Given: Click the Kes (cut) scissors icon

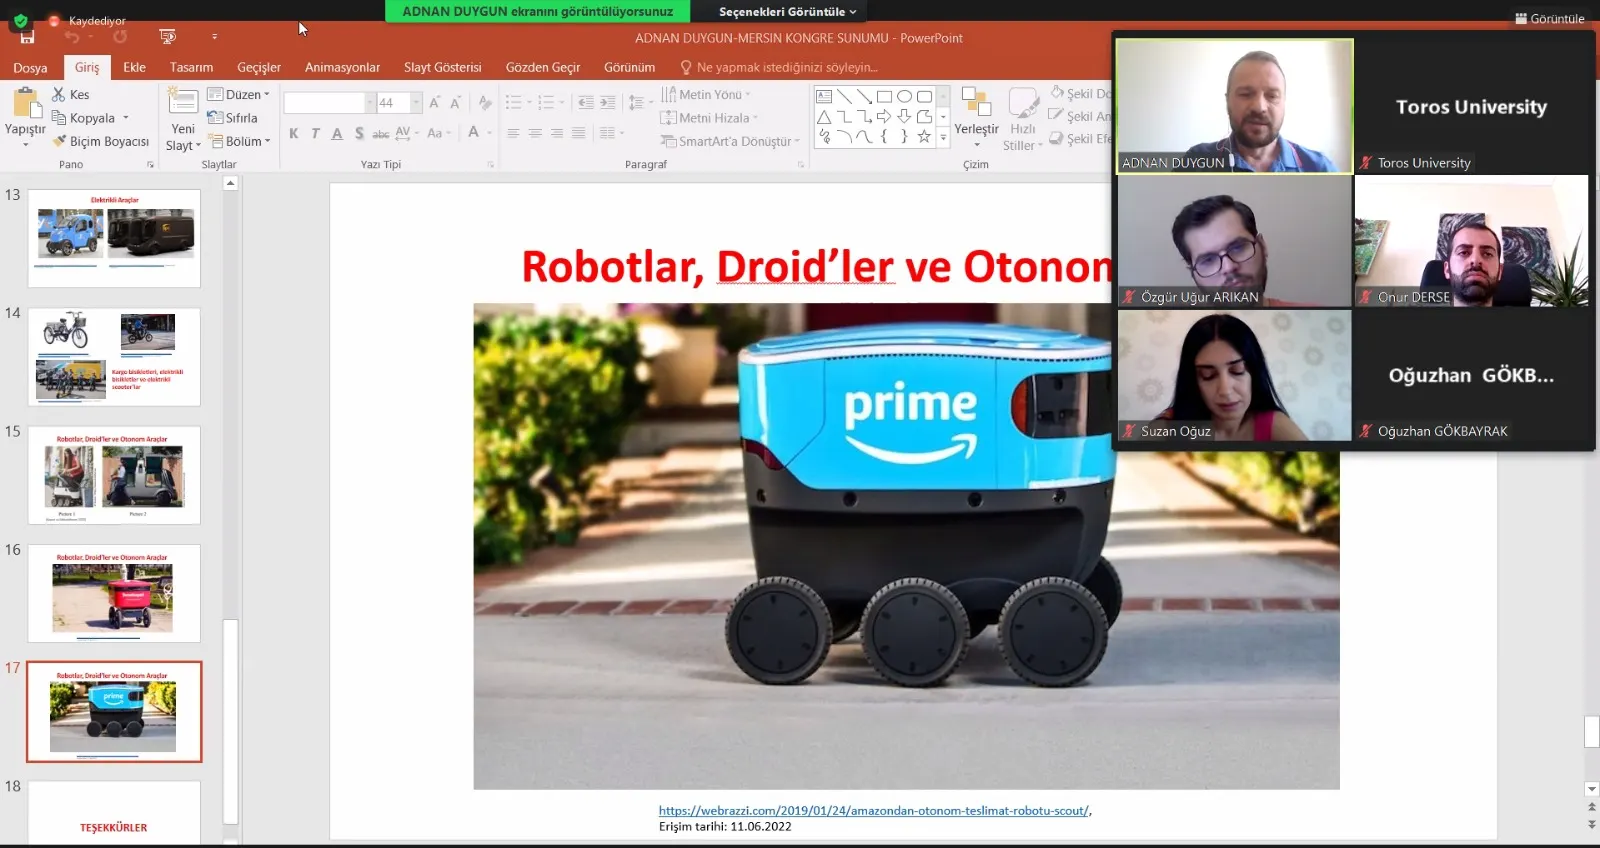Looking at the screenshot, I should [x=59, y=94].
